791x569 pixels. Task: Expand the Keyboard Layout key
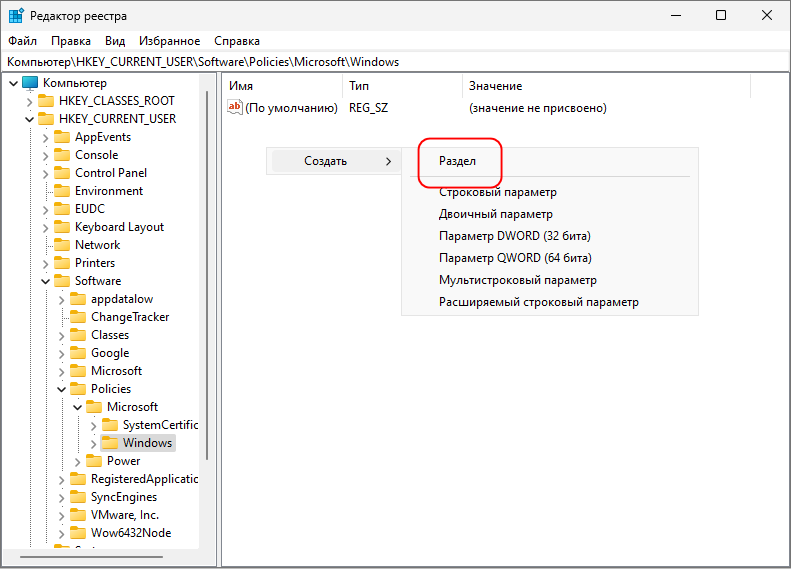click(x=45, y=227)
